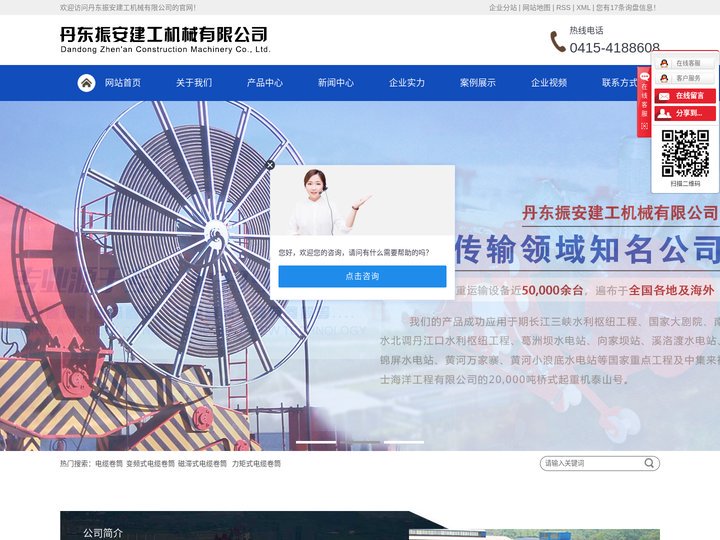This screenshot has height=540, width=720.
Task: Click the home icon in navigation bar
Action: [86, 83]
